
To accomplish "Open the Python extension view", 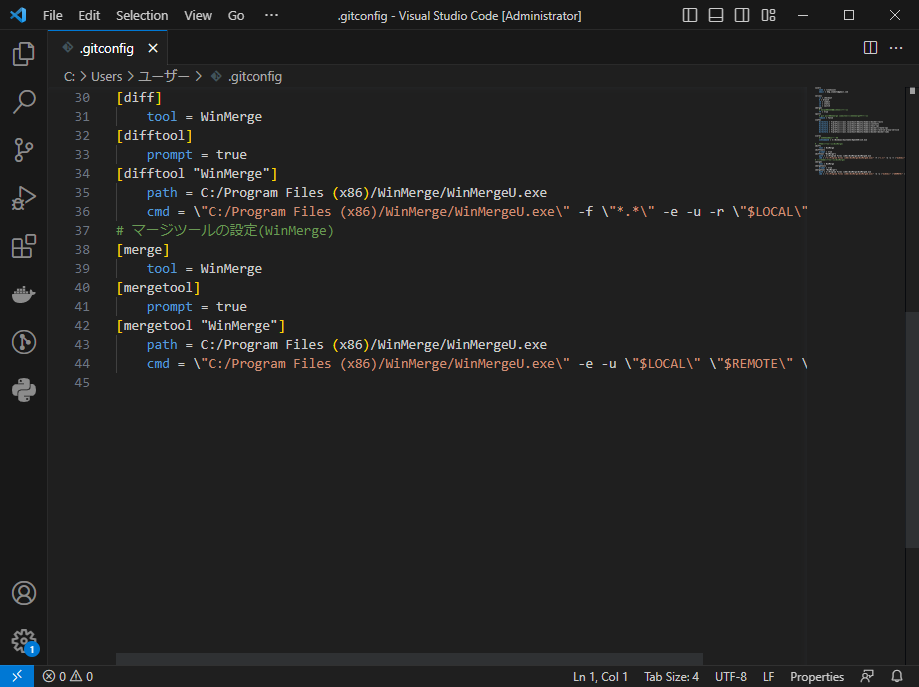I will 24,390.
